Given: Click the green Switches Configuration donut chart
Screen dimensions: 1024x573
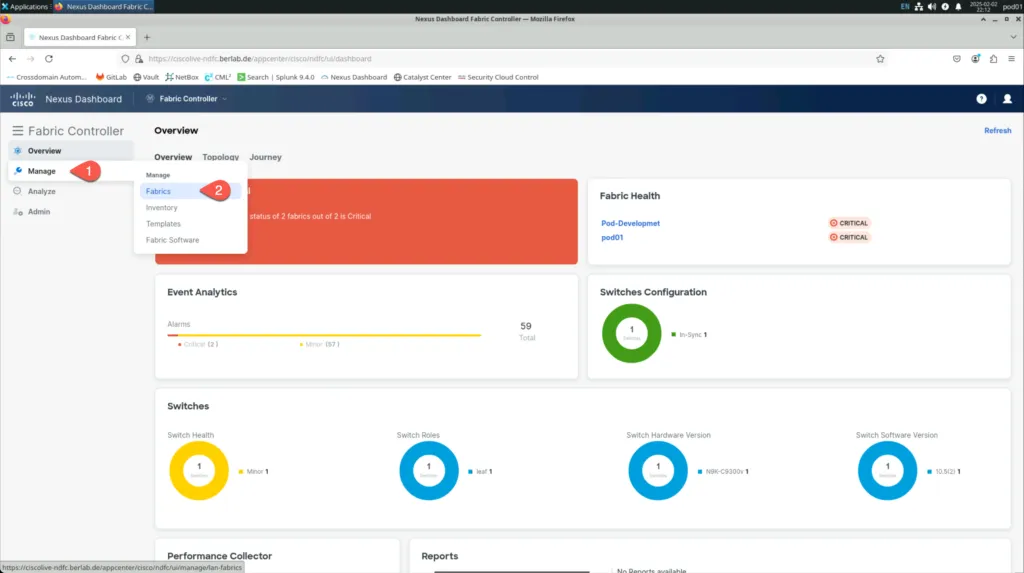Looking at the screenshot, I should [631, 334].
